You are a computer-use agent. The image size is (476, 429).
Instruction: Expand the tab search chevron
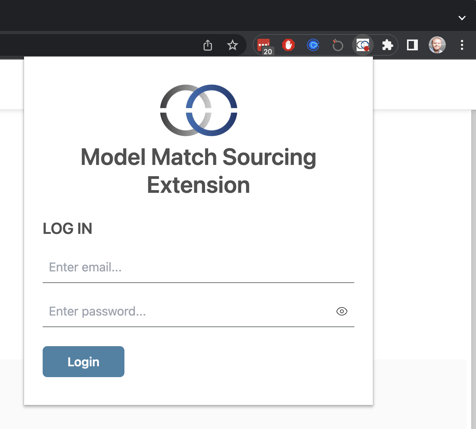click(462, 18)
